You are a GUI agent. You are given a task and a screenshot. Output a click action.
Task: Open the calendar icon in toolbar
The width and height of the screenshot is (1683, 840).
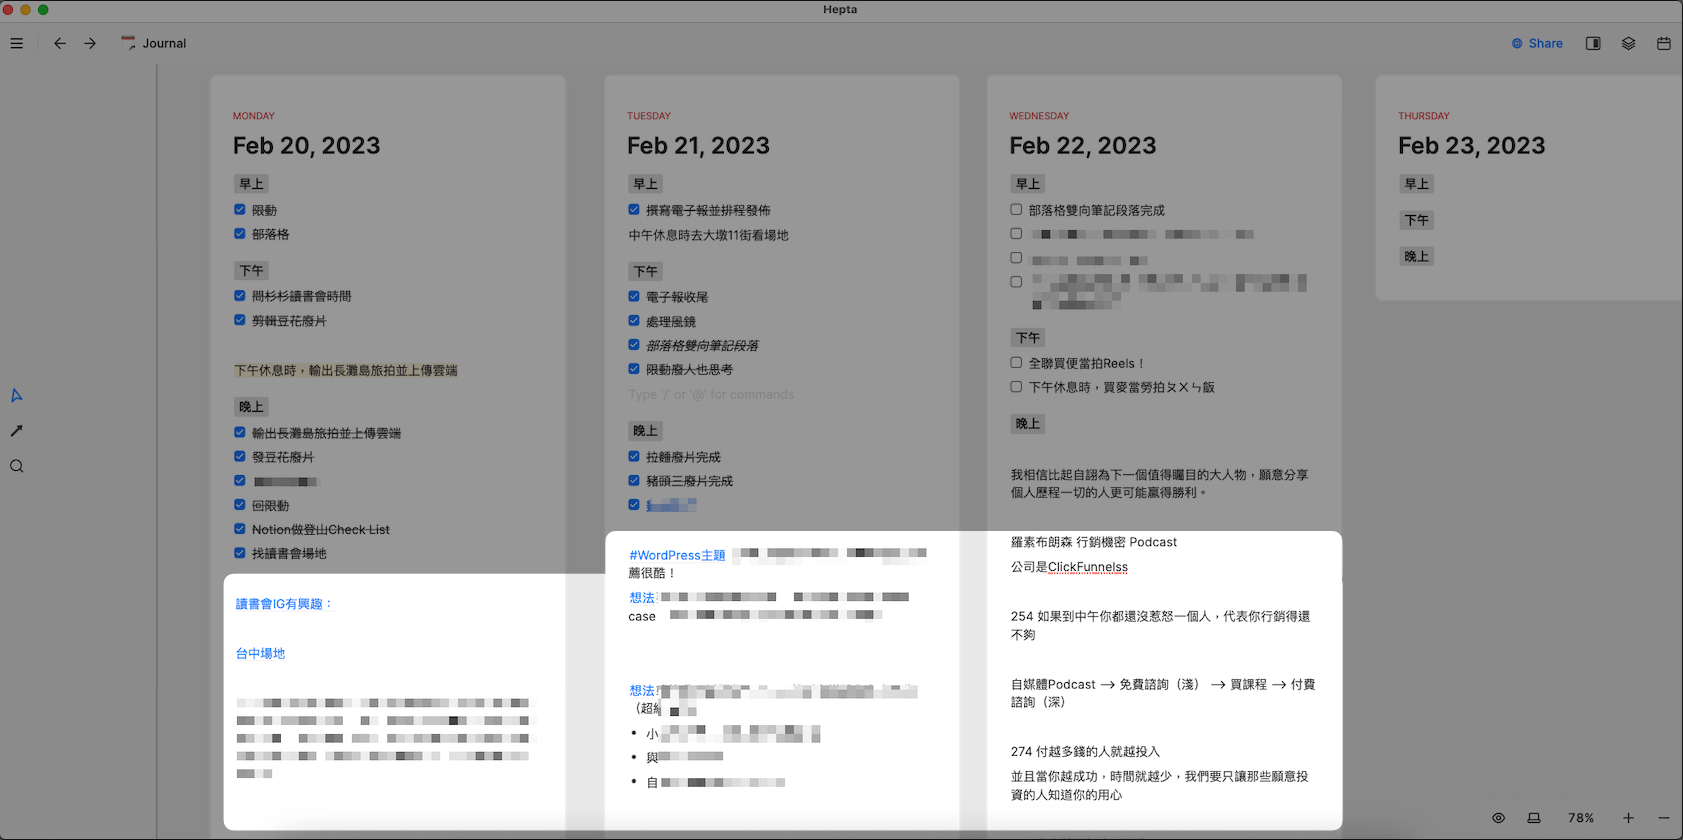click(x=1663, y=43)
